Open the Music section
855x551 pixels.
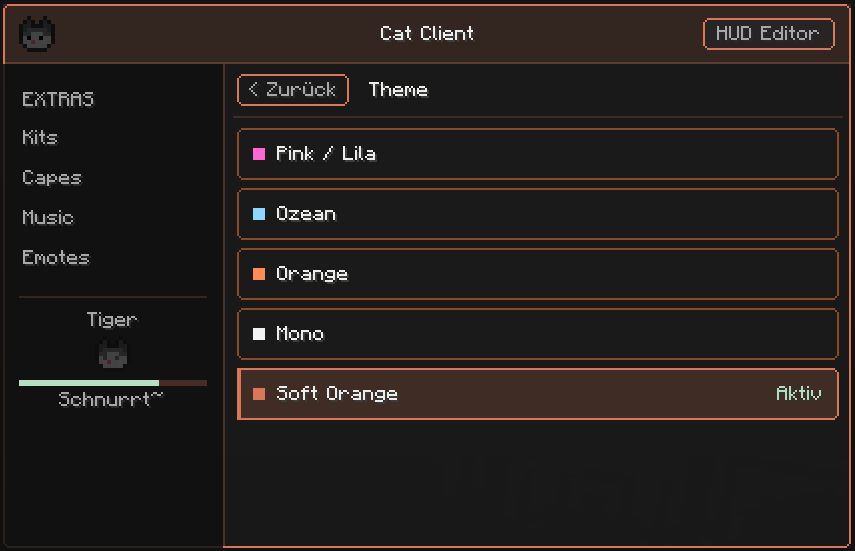tap(48, 218)
